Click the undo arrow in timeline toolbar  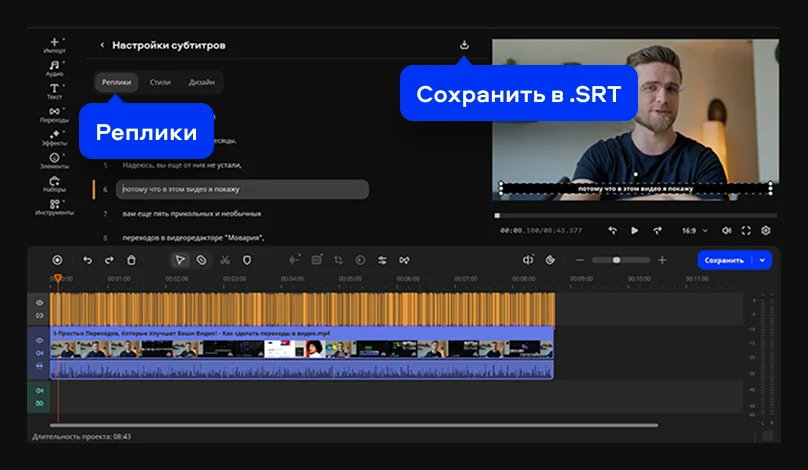click(87, 260)
